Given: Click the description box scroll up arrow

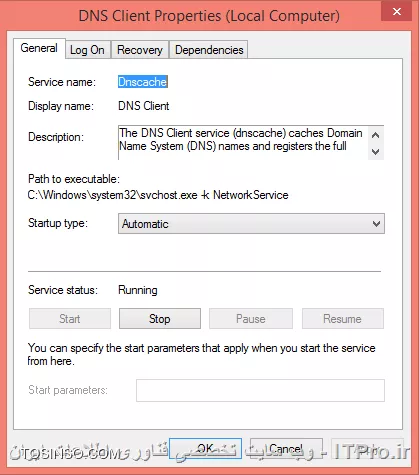Looking at the screenshot, I should [x=376, y=135].
